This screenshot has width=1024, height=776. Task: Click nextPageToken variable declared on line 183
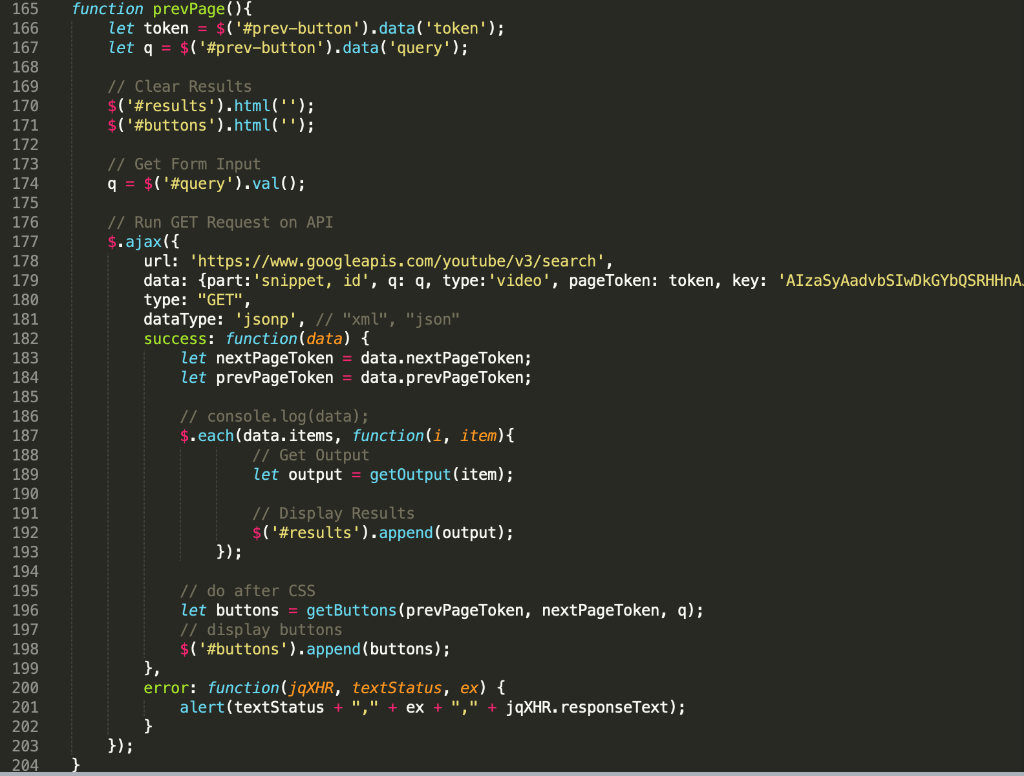274,359
